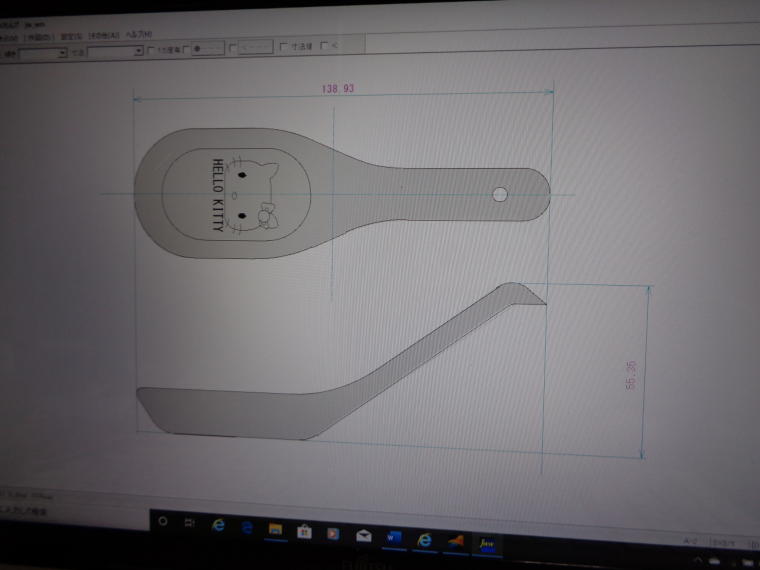
Task: Switch to Word from the taskbar
Action: click(394, 538)
